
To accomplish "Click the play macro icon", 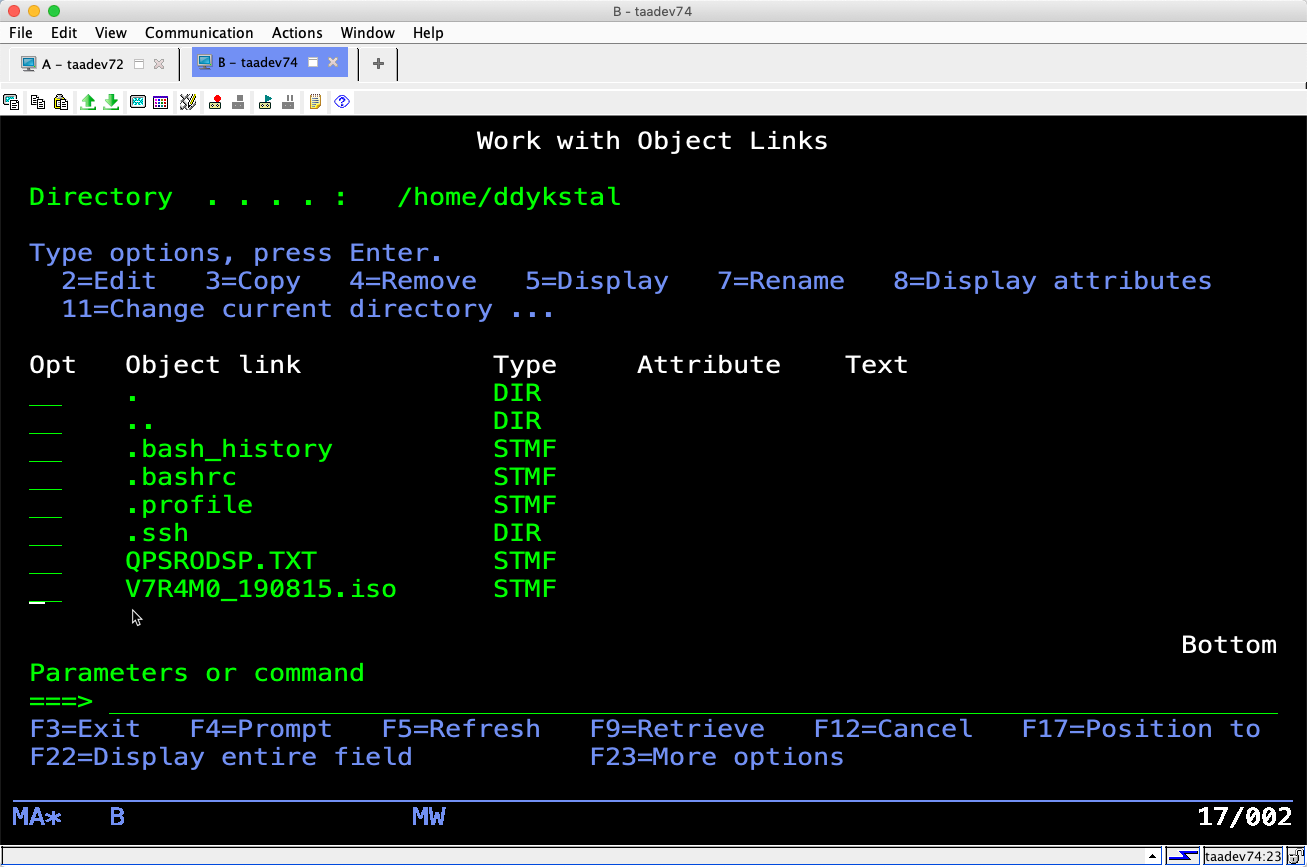I will pyautogui.click(x=265, y=102).
